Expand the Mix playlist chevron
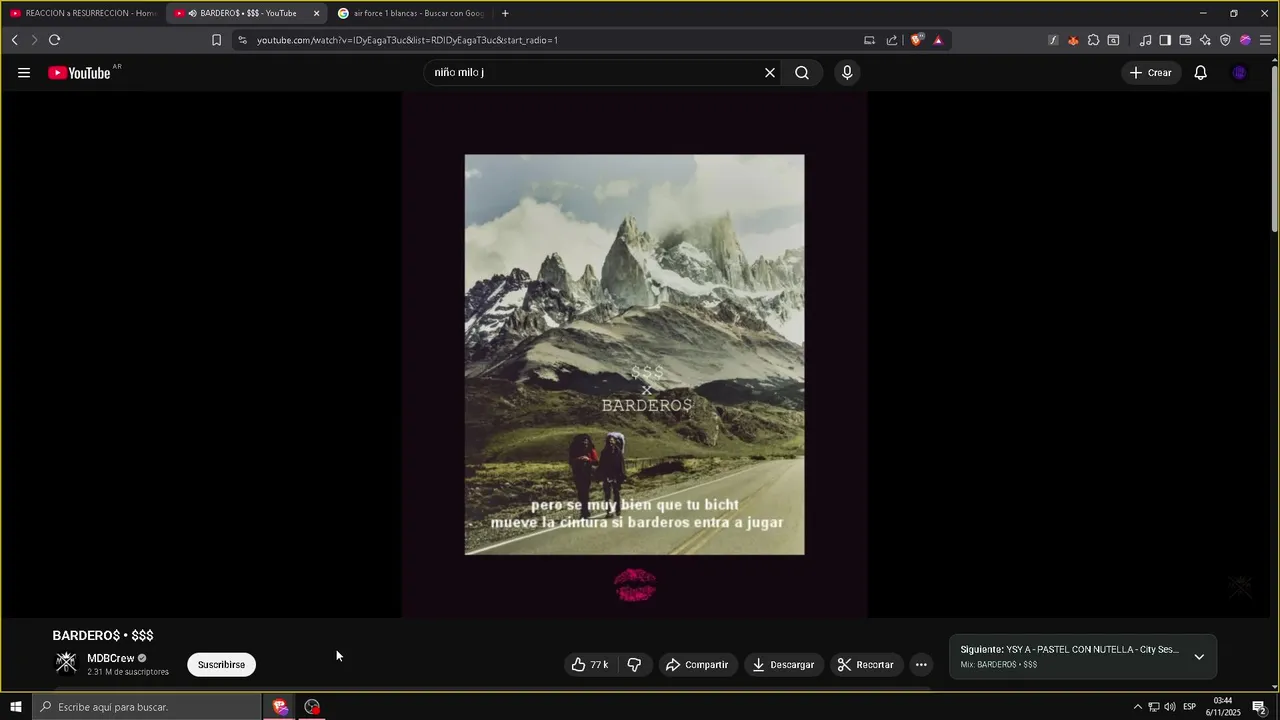The width and height of the screenshot is (1280, 720). point(1199,657)
